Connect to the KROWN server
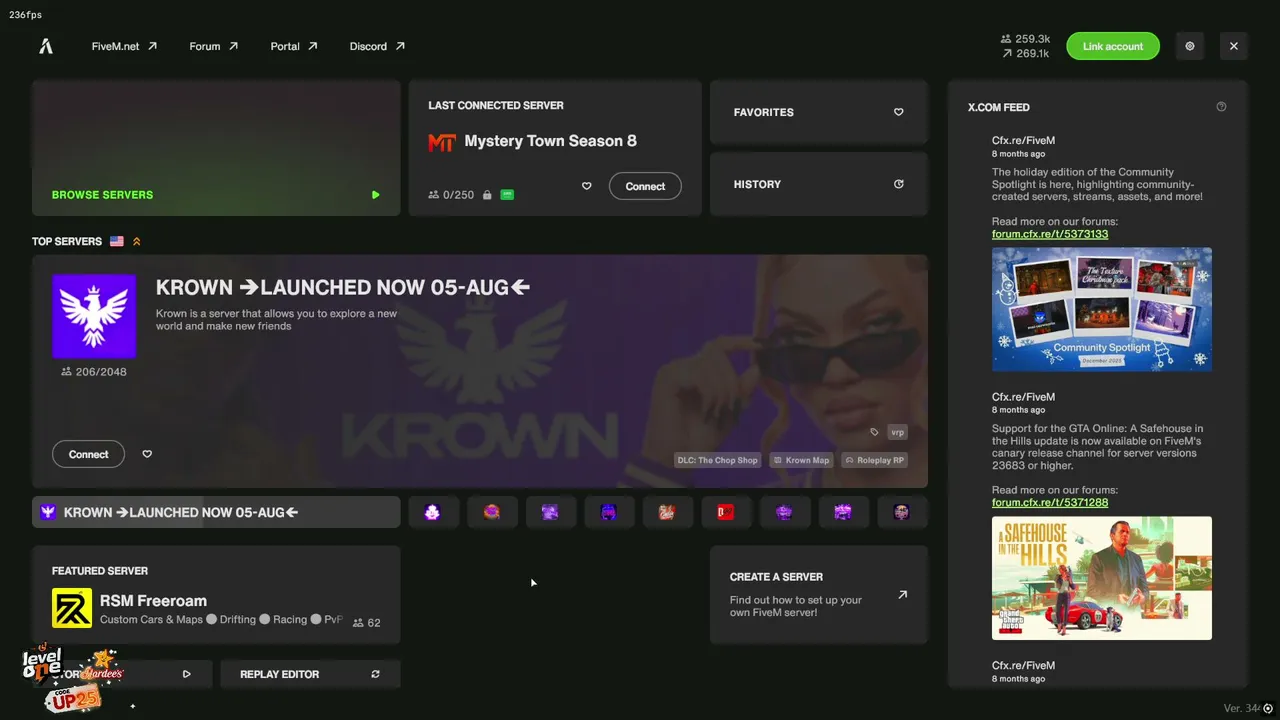Image resolution: width=1280 pixels, height=720 pixels. pos(88,454)
